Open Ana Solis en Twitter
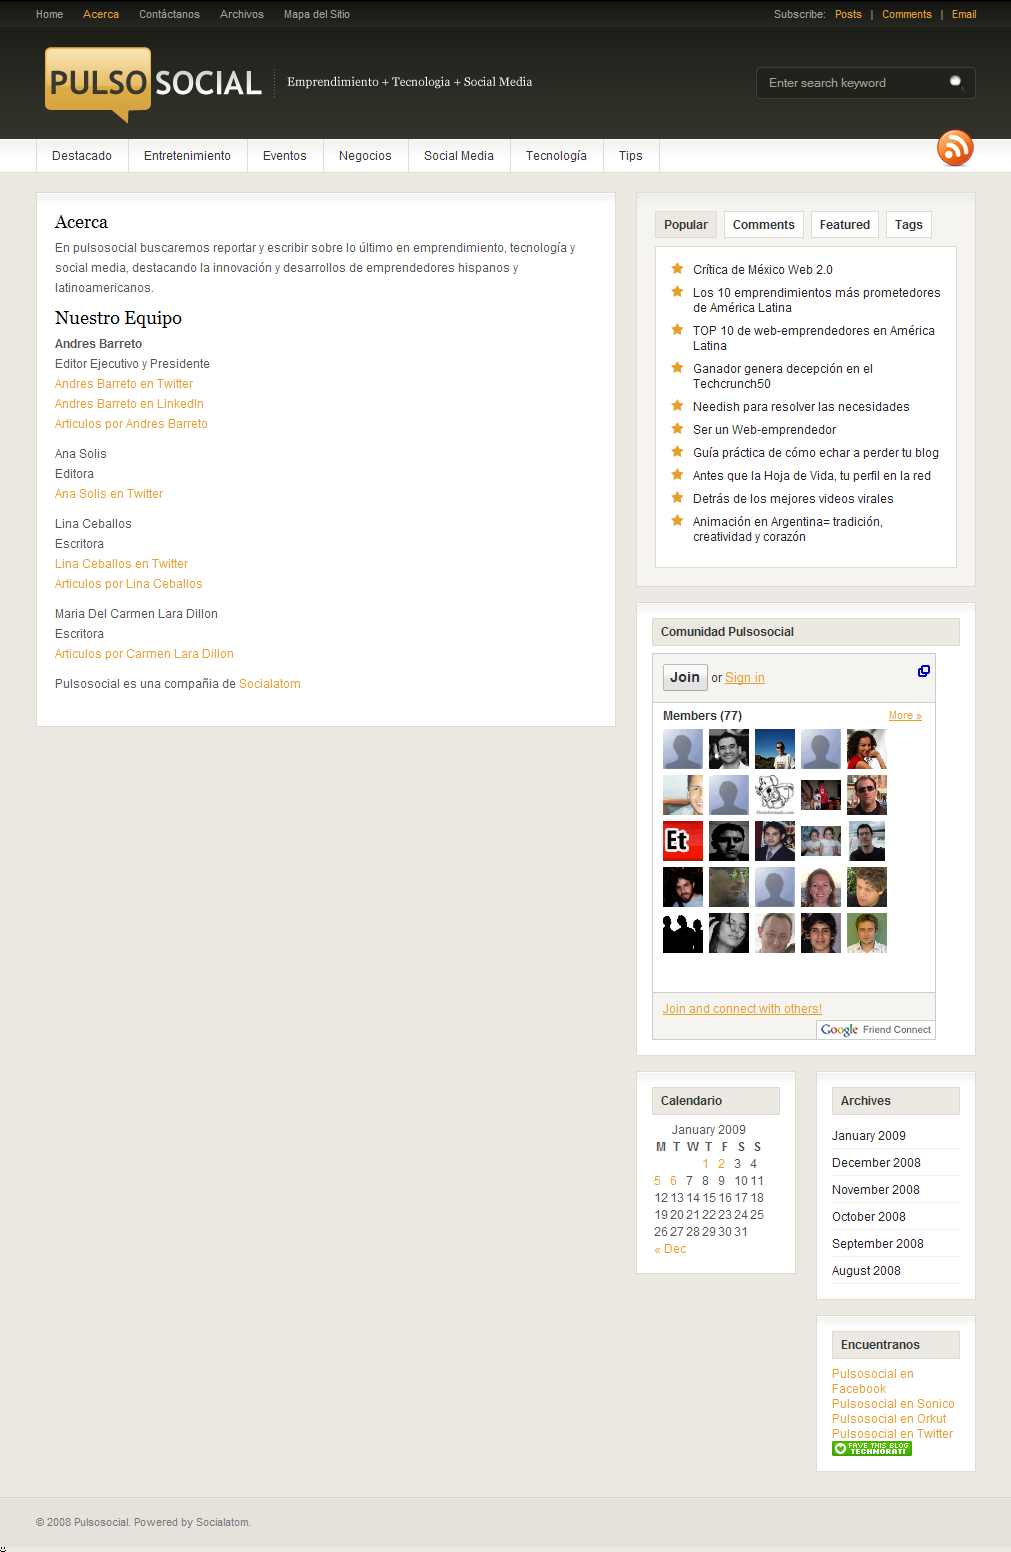Screen dimensions: 1011x1552 [x=109, y=494]
